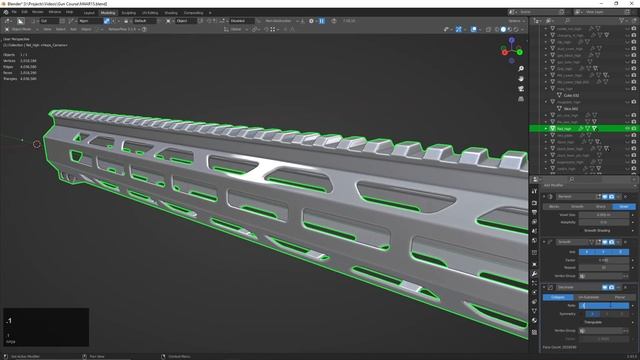
Task: Select Voxel mode in Remesh modifier
Action: [x=624, y=207]
